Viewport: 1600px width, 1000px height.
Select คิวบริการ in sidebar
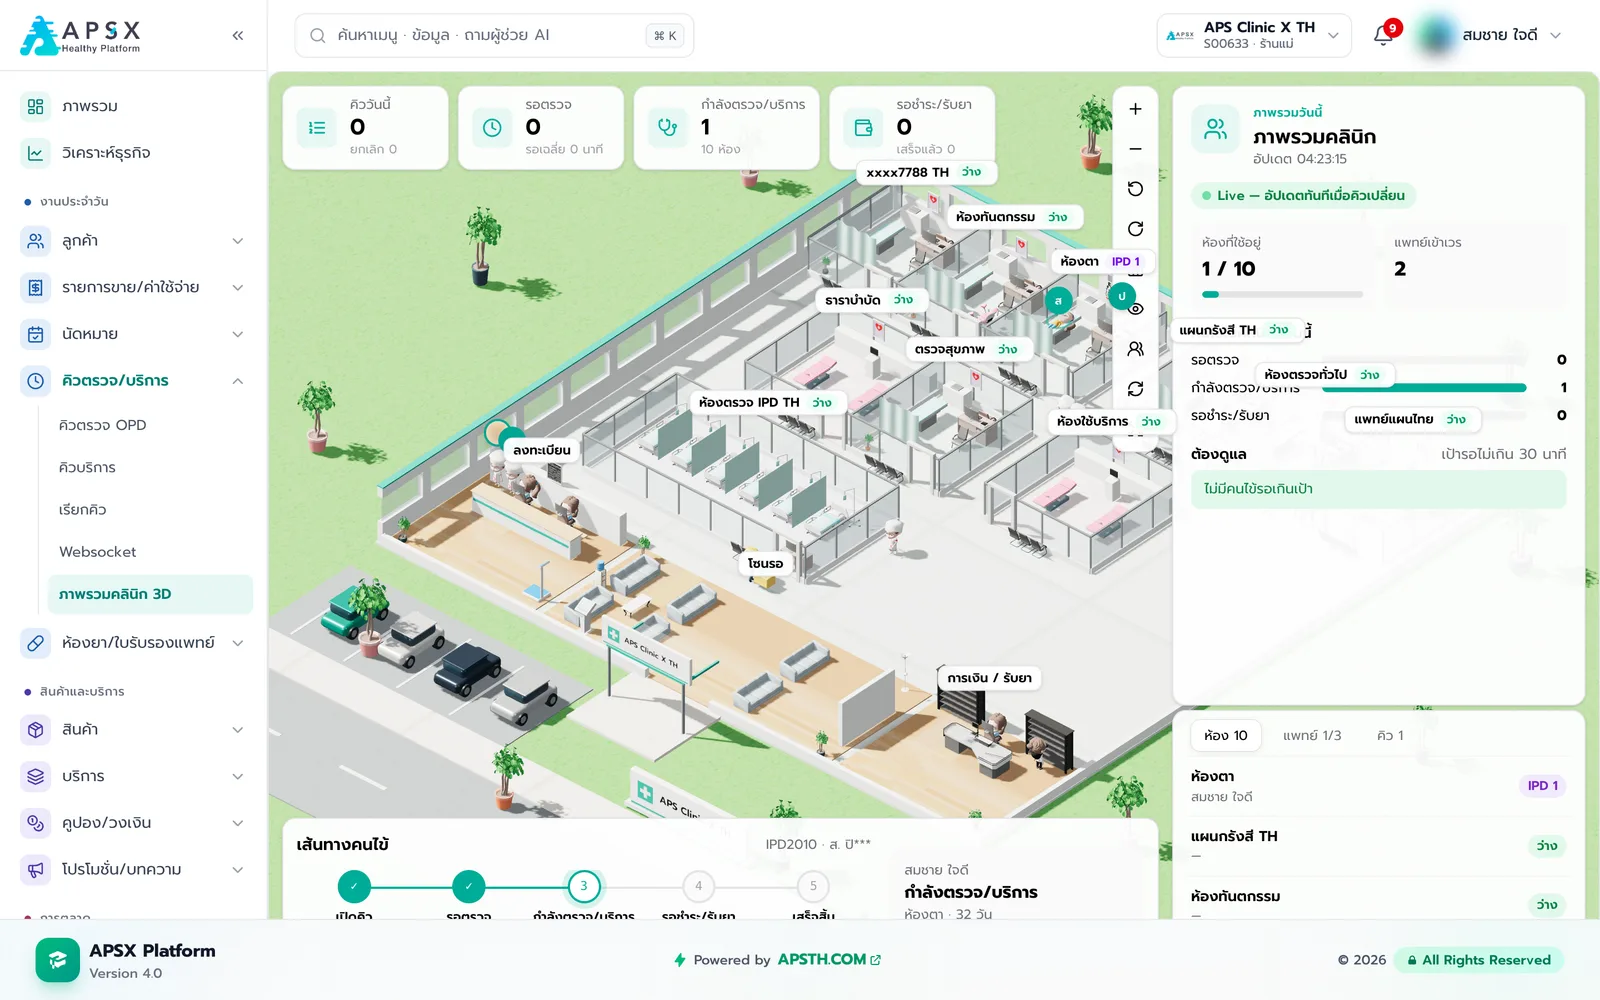150,467
